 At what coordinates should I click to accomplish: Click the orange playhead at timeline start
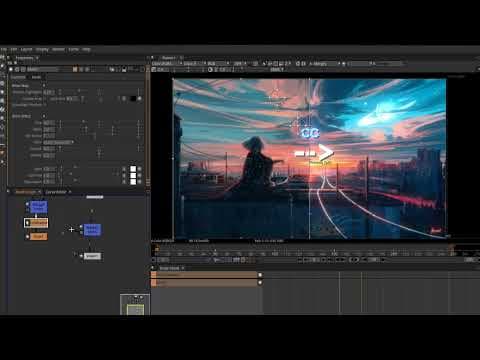156,248
